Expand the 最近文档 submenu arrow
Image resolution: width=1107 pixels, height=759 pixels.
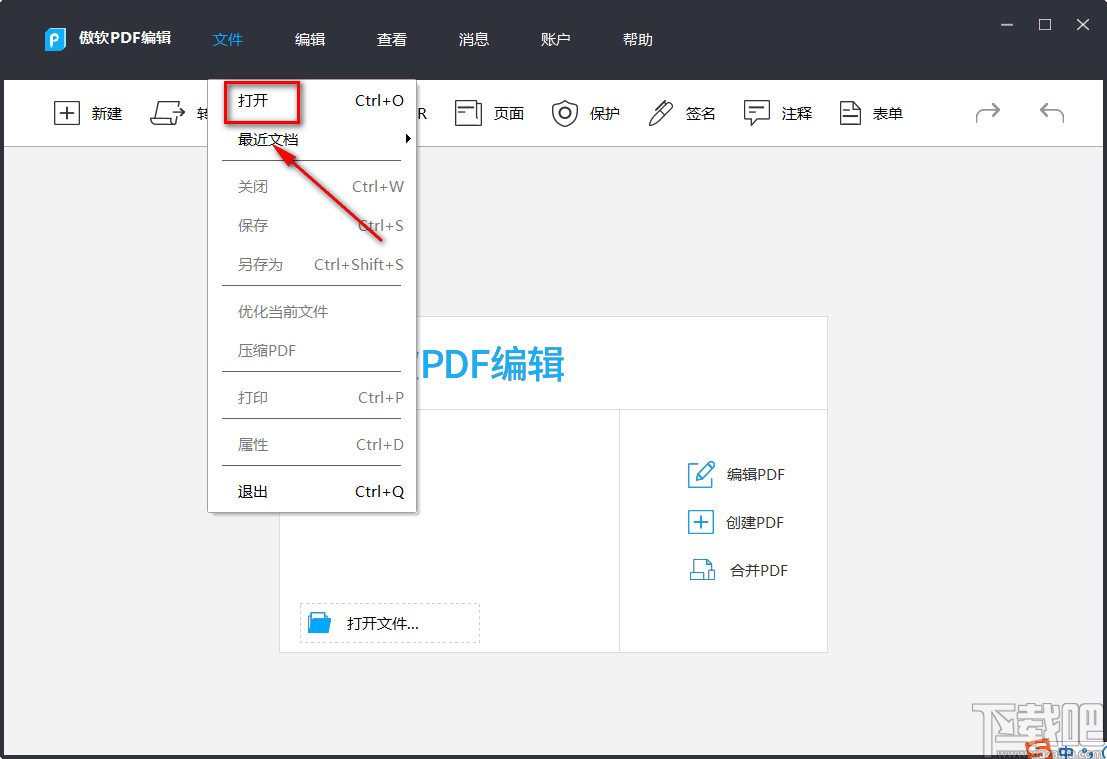pyautogui.click(x=408, y=139)
